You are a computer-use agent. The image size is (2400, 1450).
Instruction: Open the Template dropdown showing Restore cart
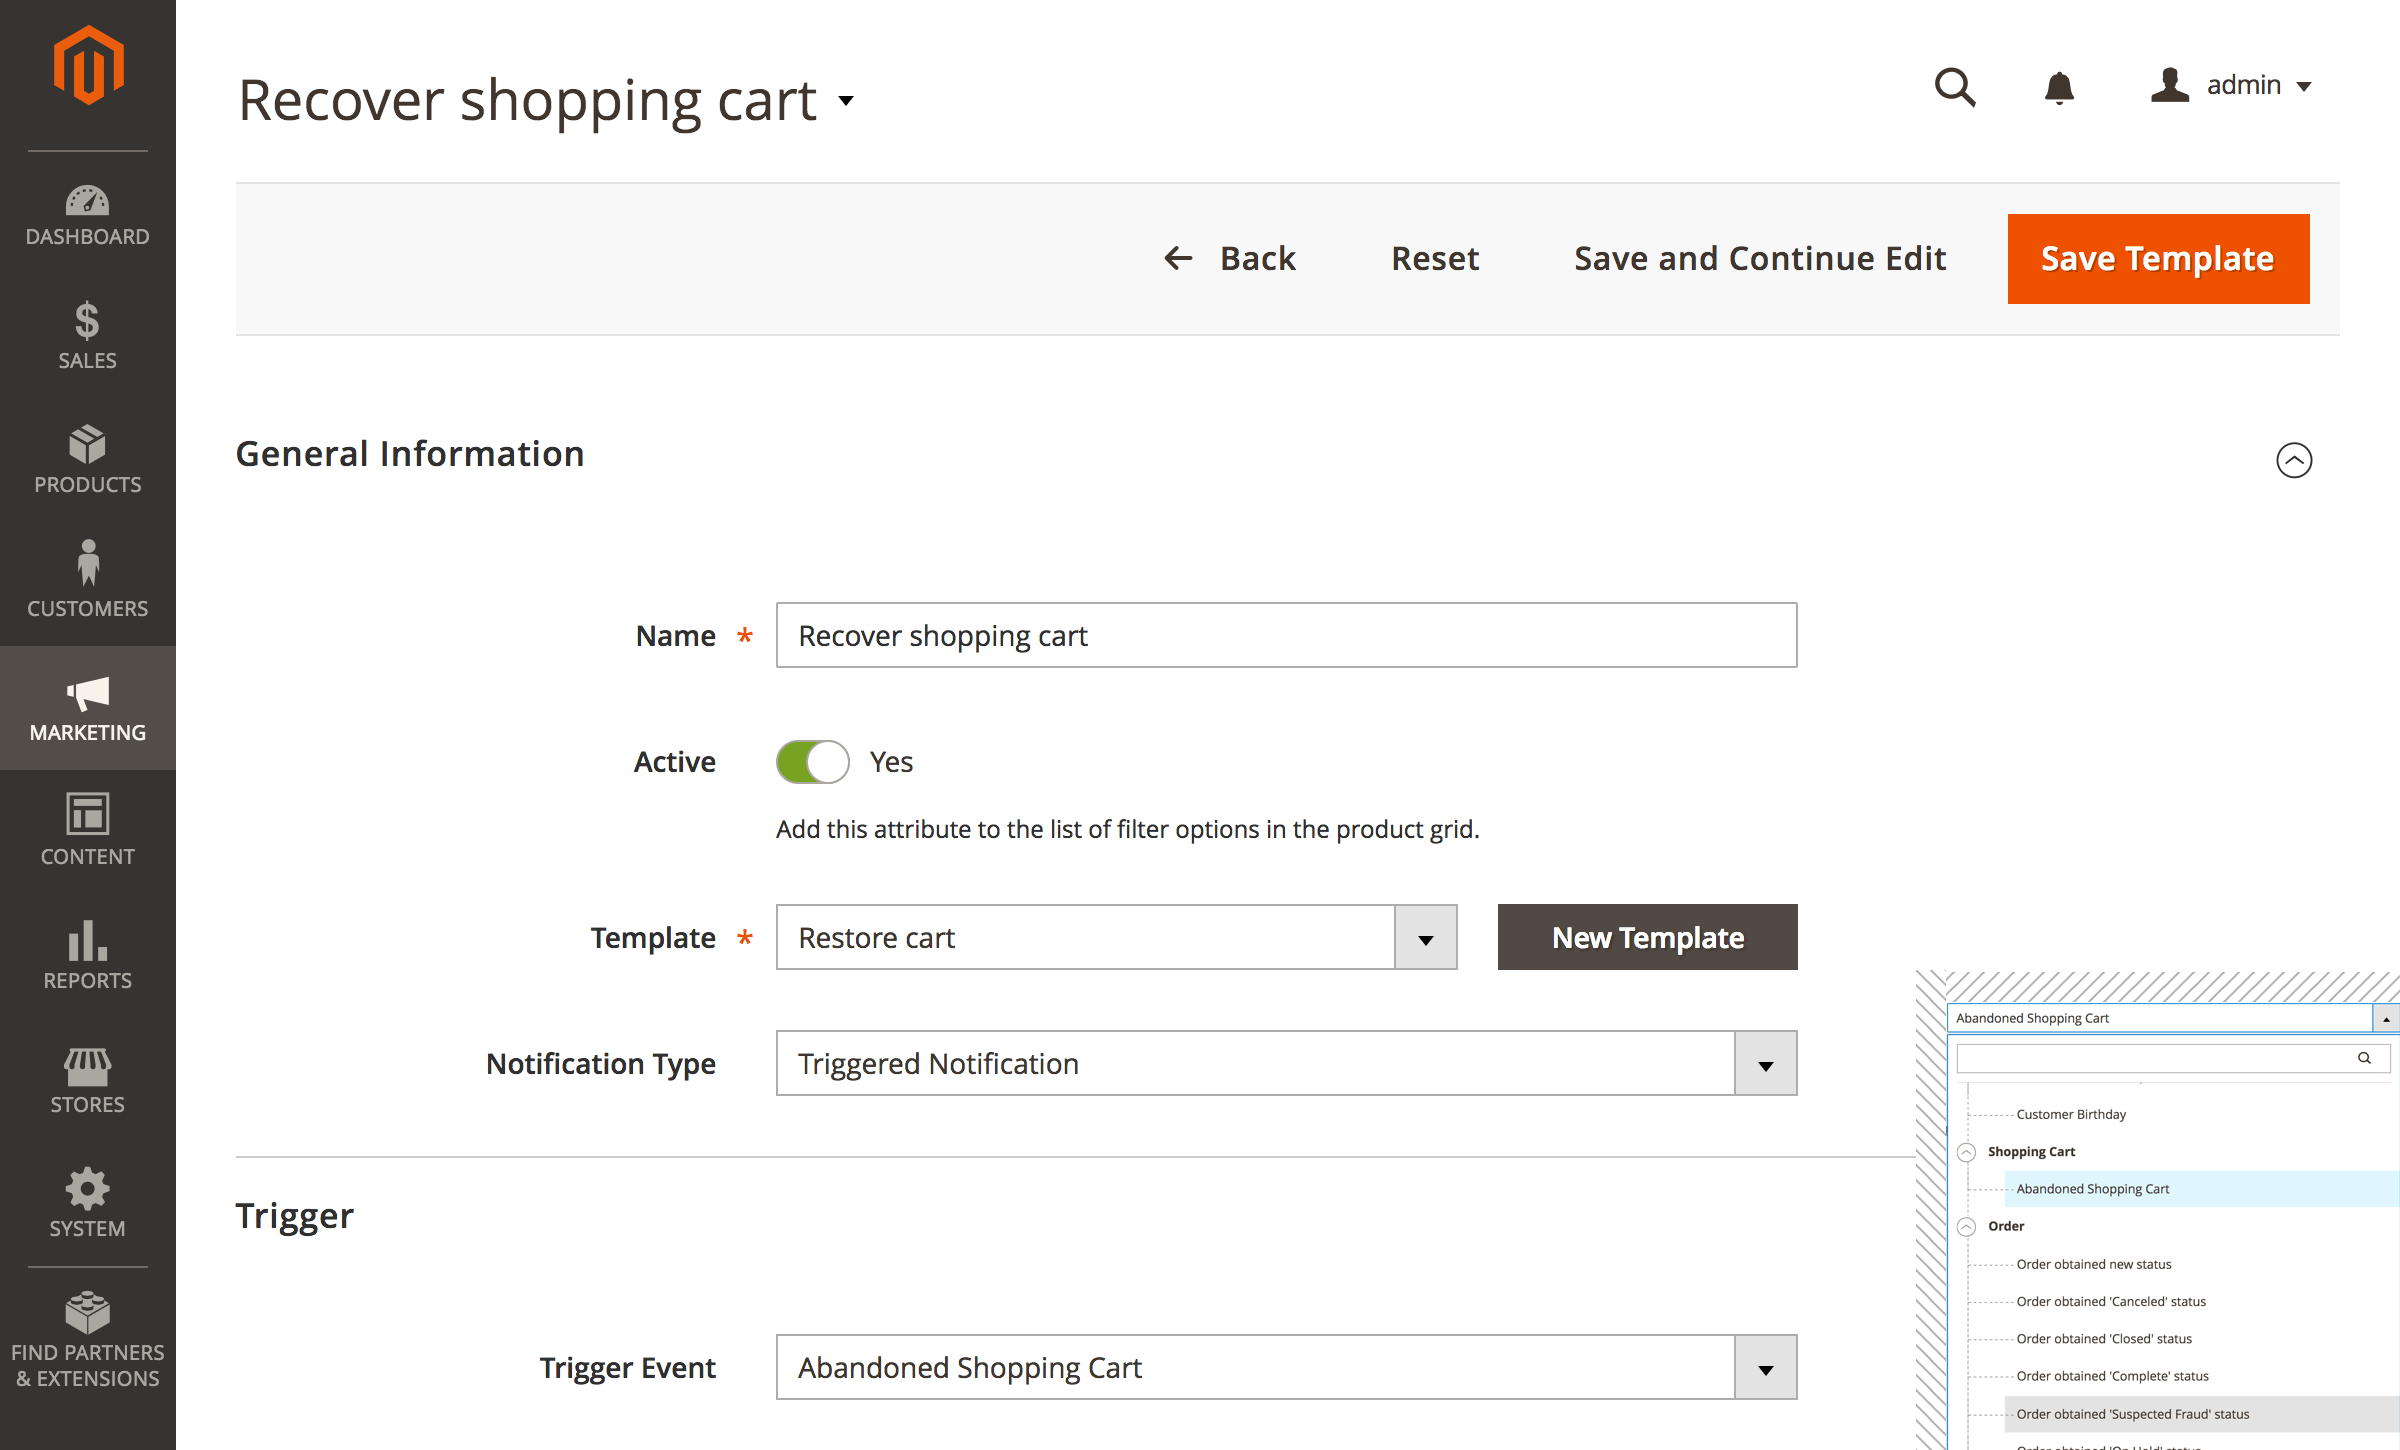click(x=1116, y=937)
